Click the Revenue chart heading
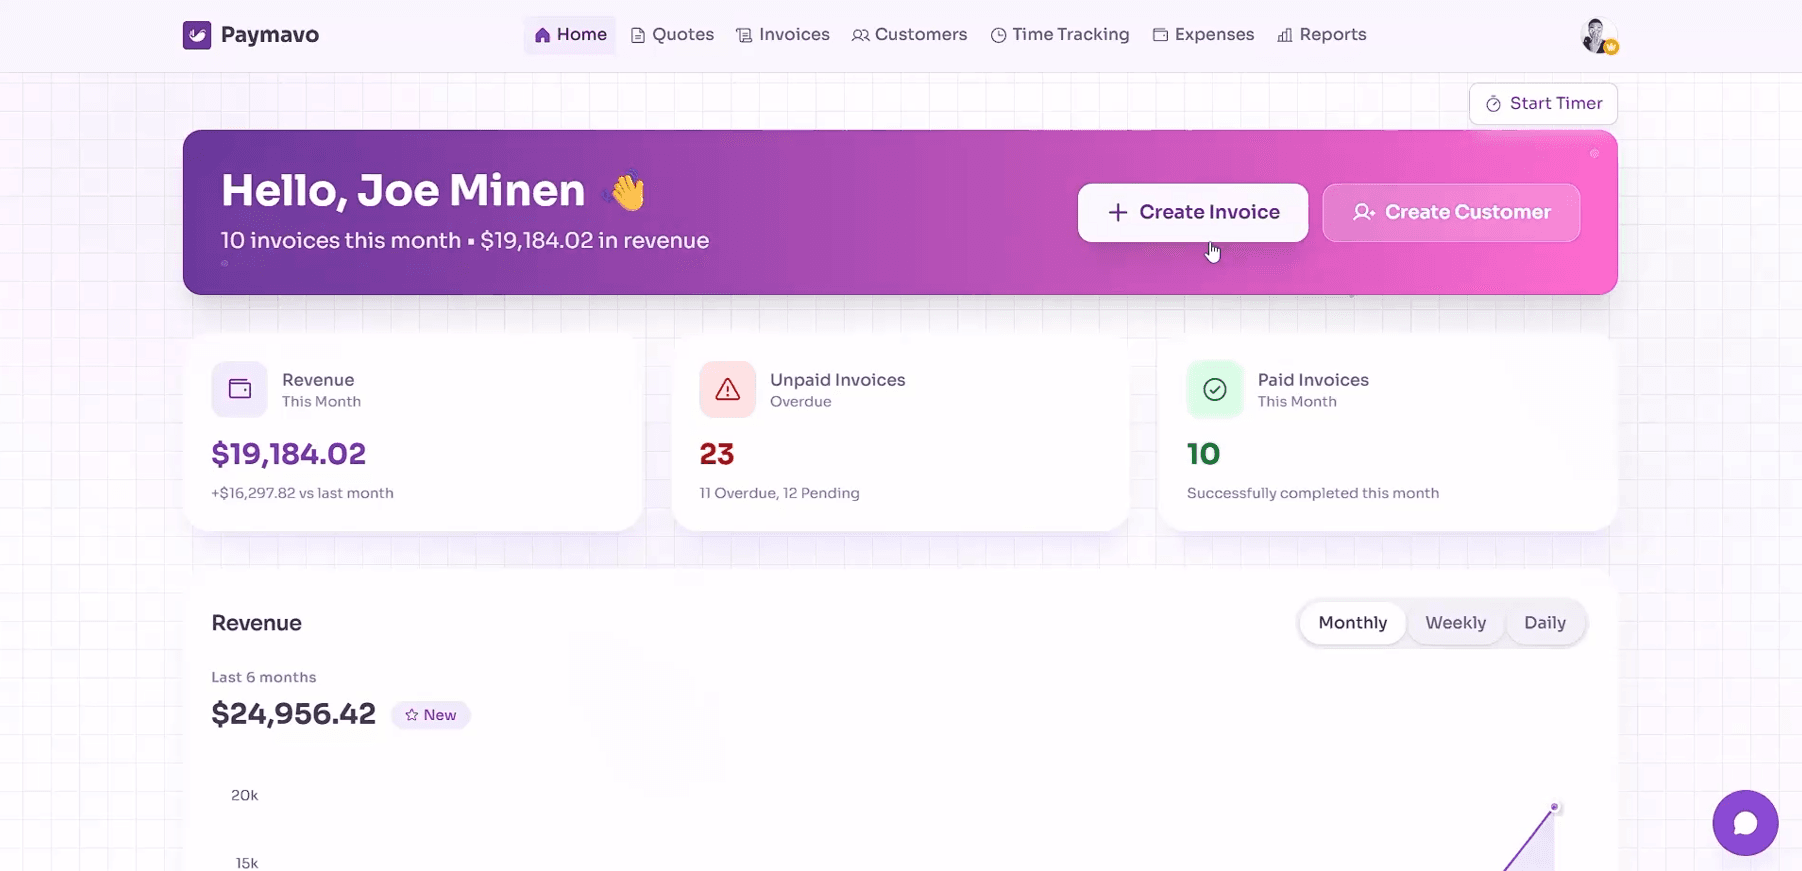This screenshot has width=1802, height=871. point(257,623)
